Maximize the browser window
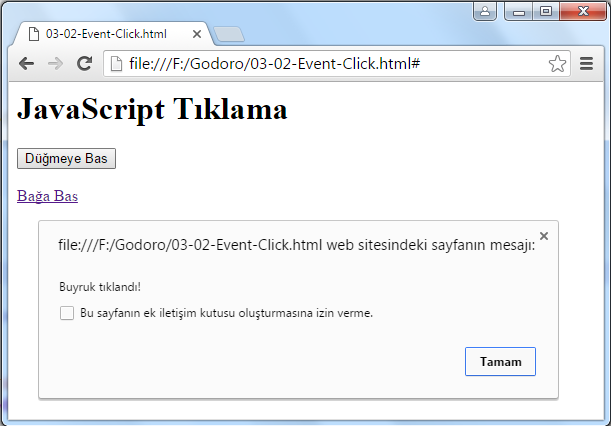The image size is (611, 426). [546, 11]
